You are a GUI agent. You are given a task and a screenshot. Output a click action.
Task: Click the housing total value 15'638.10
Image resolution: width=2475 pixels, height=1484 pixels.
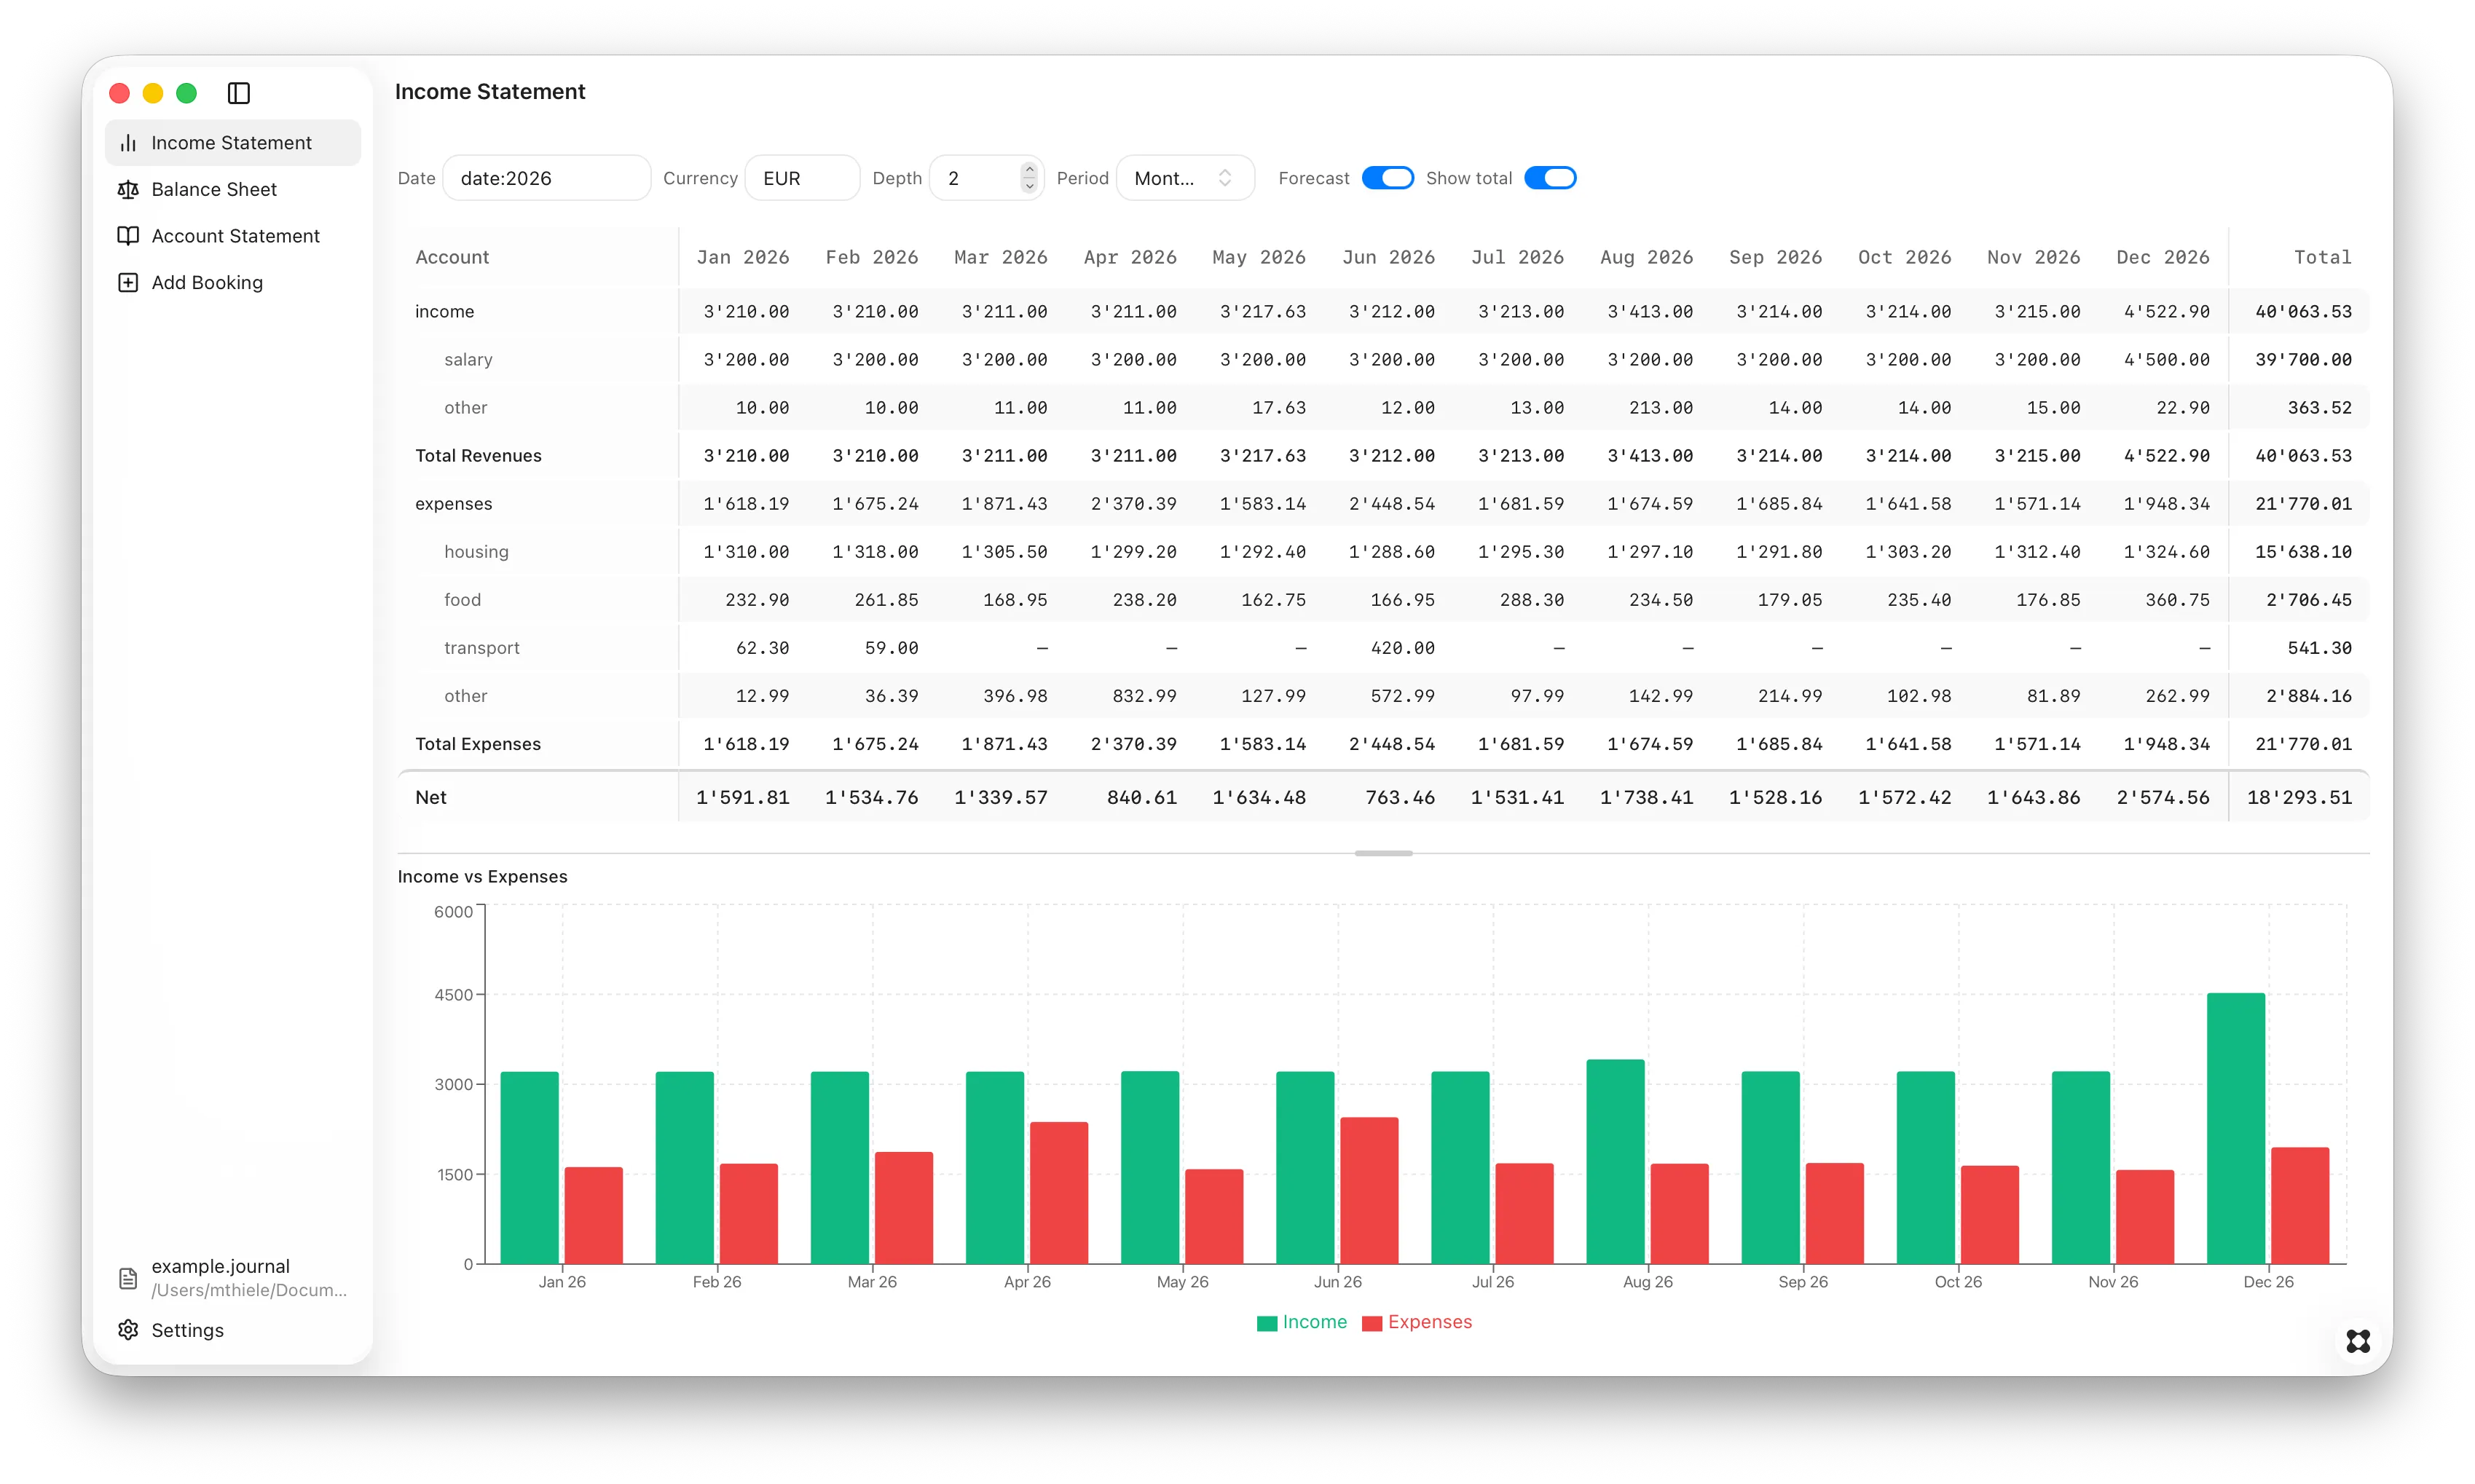pos(2303,551)
